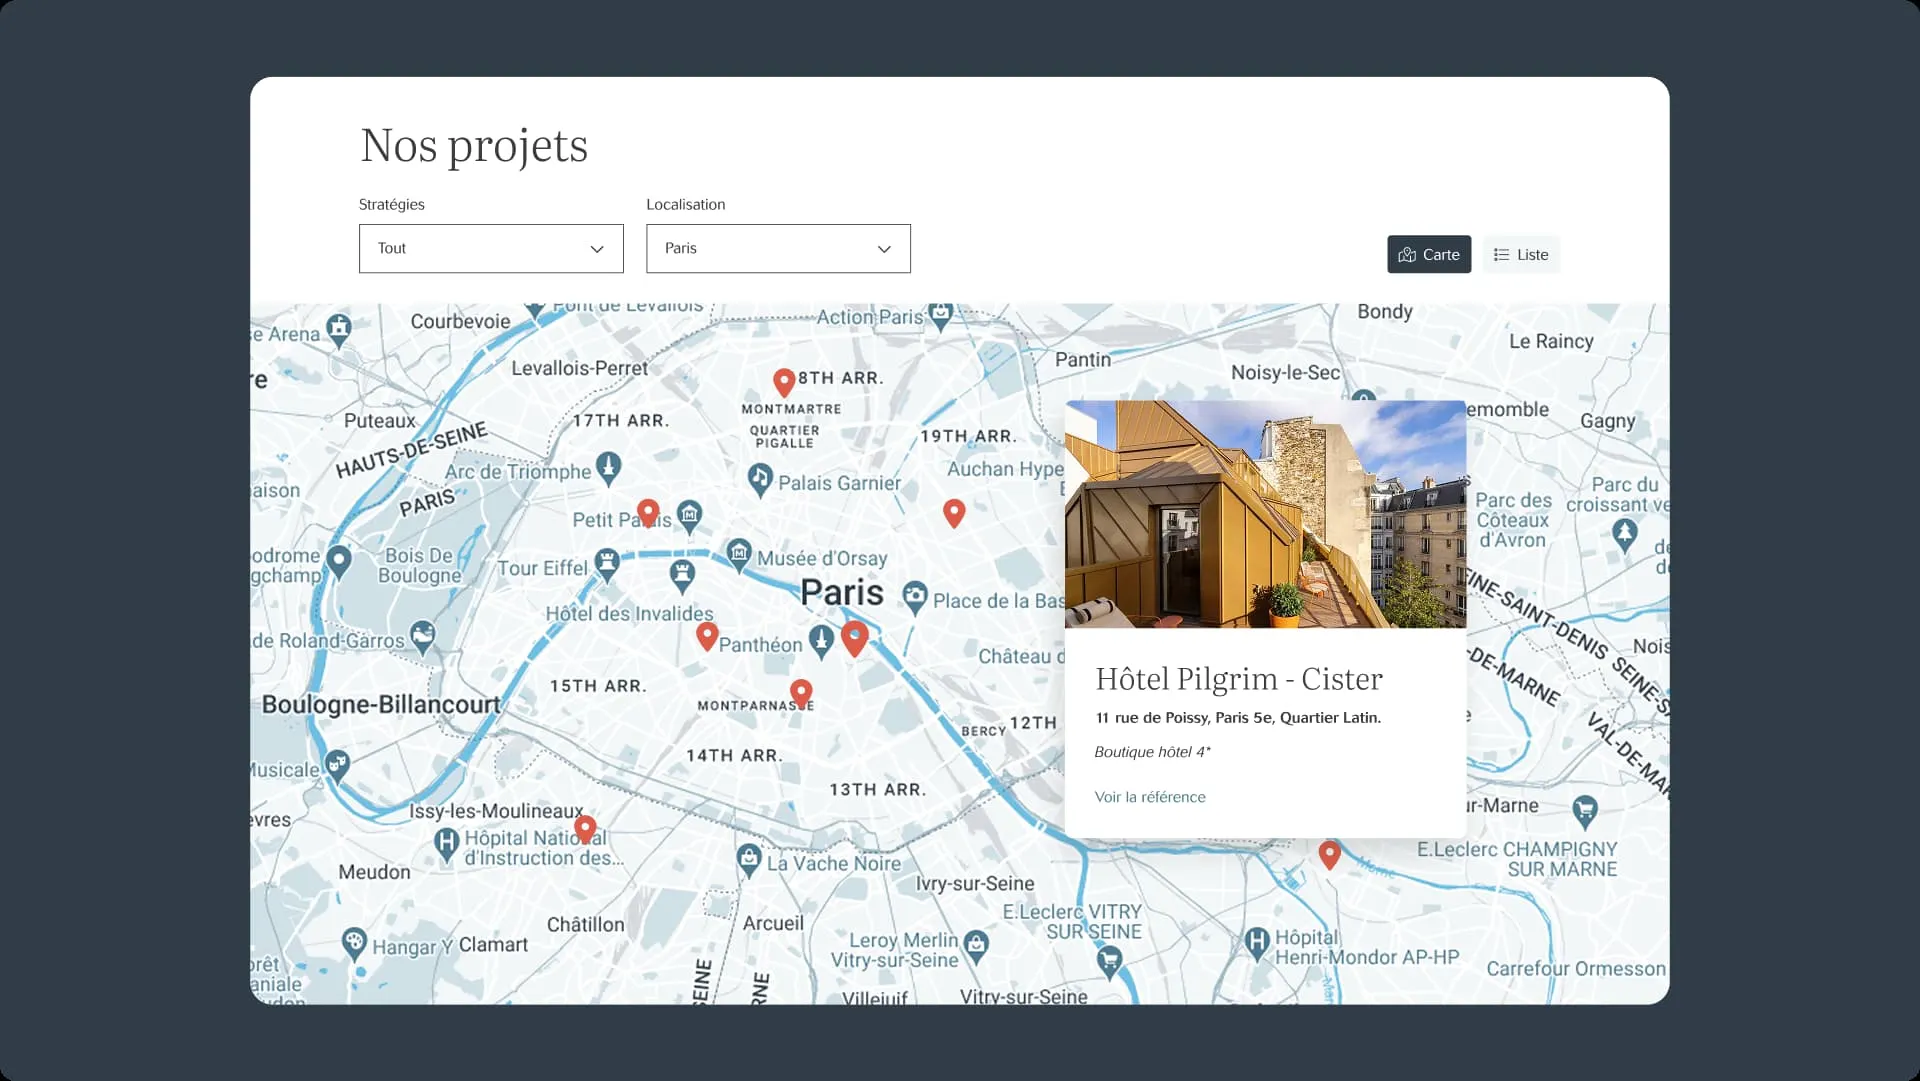Click the 13TH ARR. map label
The image size is (1920, 1081).
[878, 790]
